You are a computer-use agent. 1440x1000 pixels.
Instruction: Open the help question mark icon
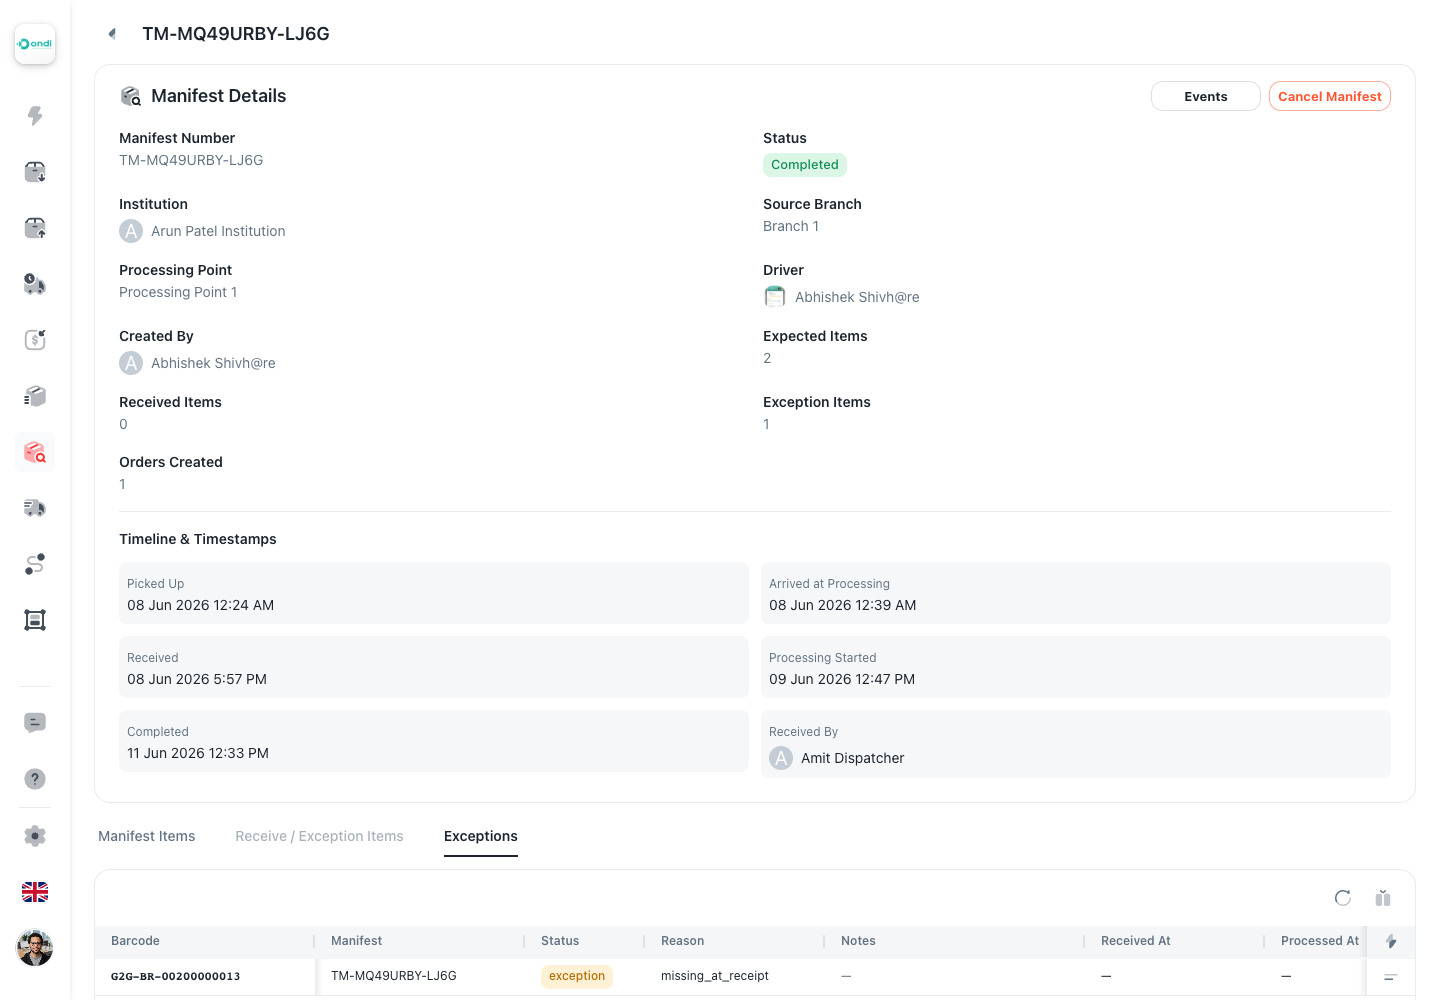(35, 779)
